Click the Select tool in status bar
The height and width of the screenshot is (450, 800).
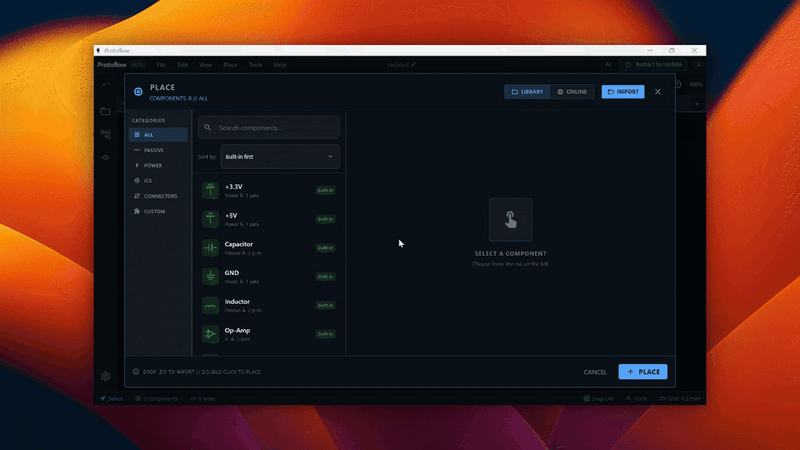pos(111,398)
